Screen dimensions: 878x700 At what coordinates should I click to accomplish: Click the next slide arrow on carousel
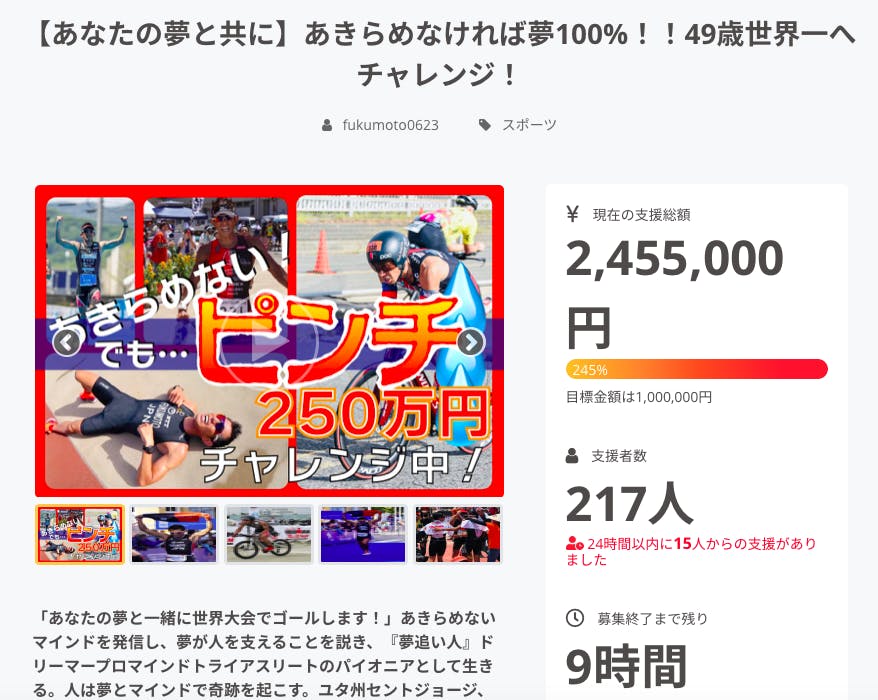coord(470,343)
